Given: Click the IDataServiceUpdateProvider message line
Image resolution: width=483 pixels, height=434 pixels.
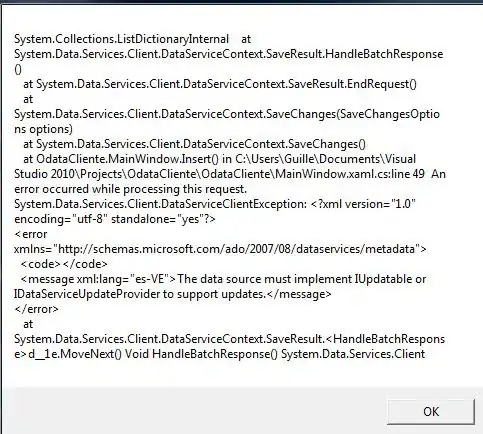Looking at the screenshot, I should (x=173, y=294).
